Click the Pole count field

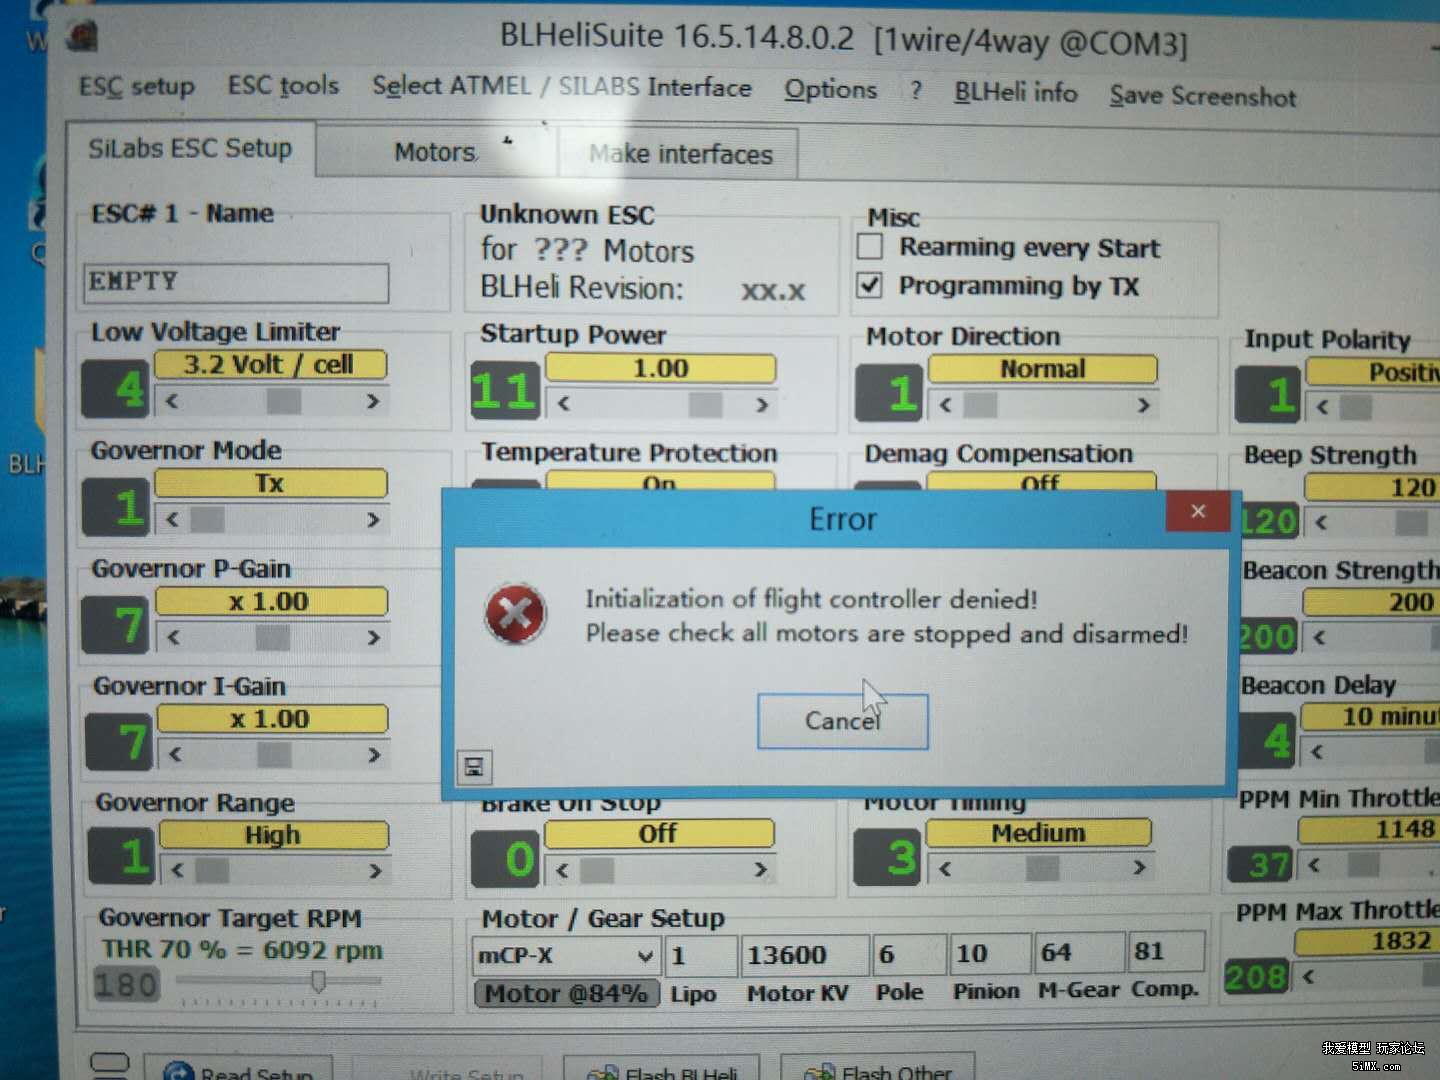pyautogui.click(x=907, y=954)
